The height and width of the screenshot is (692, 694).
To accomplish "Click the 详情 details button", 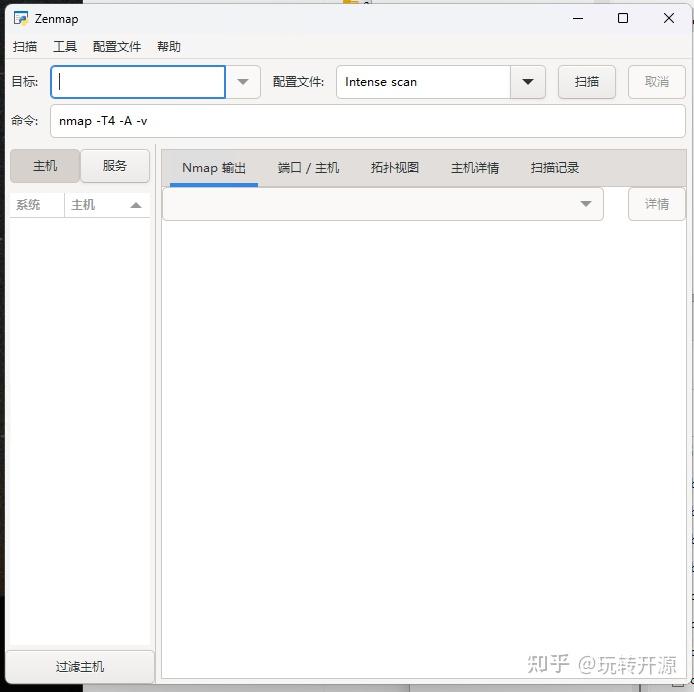I will coord(656,204).
